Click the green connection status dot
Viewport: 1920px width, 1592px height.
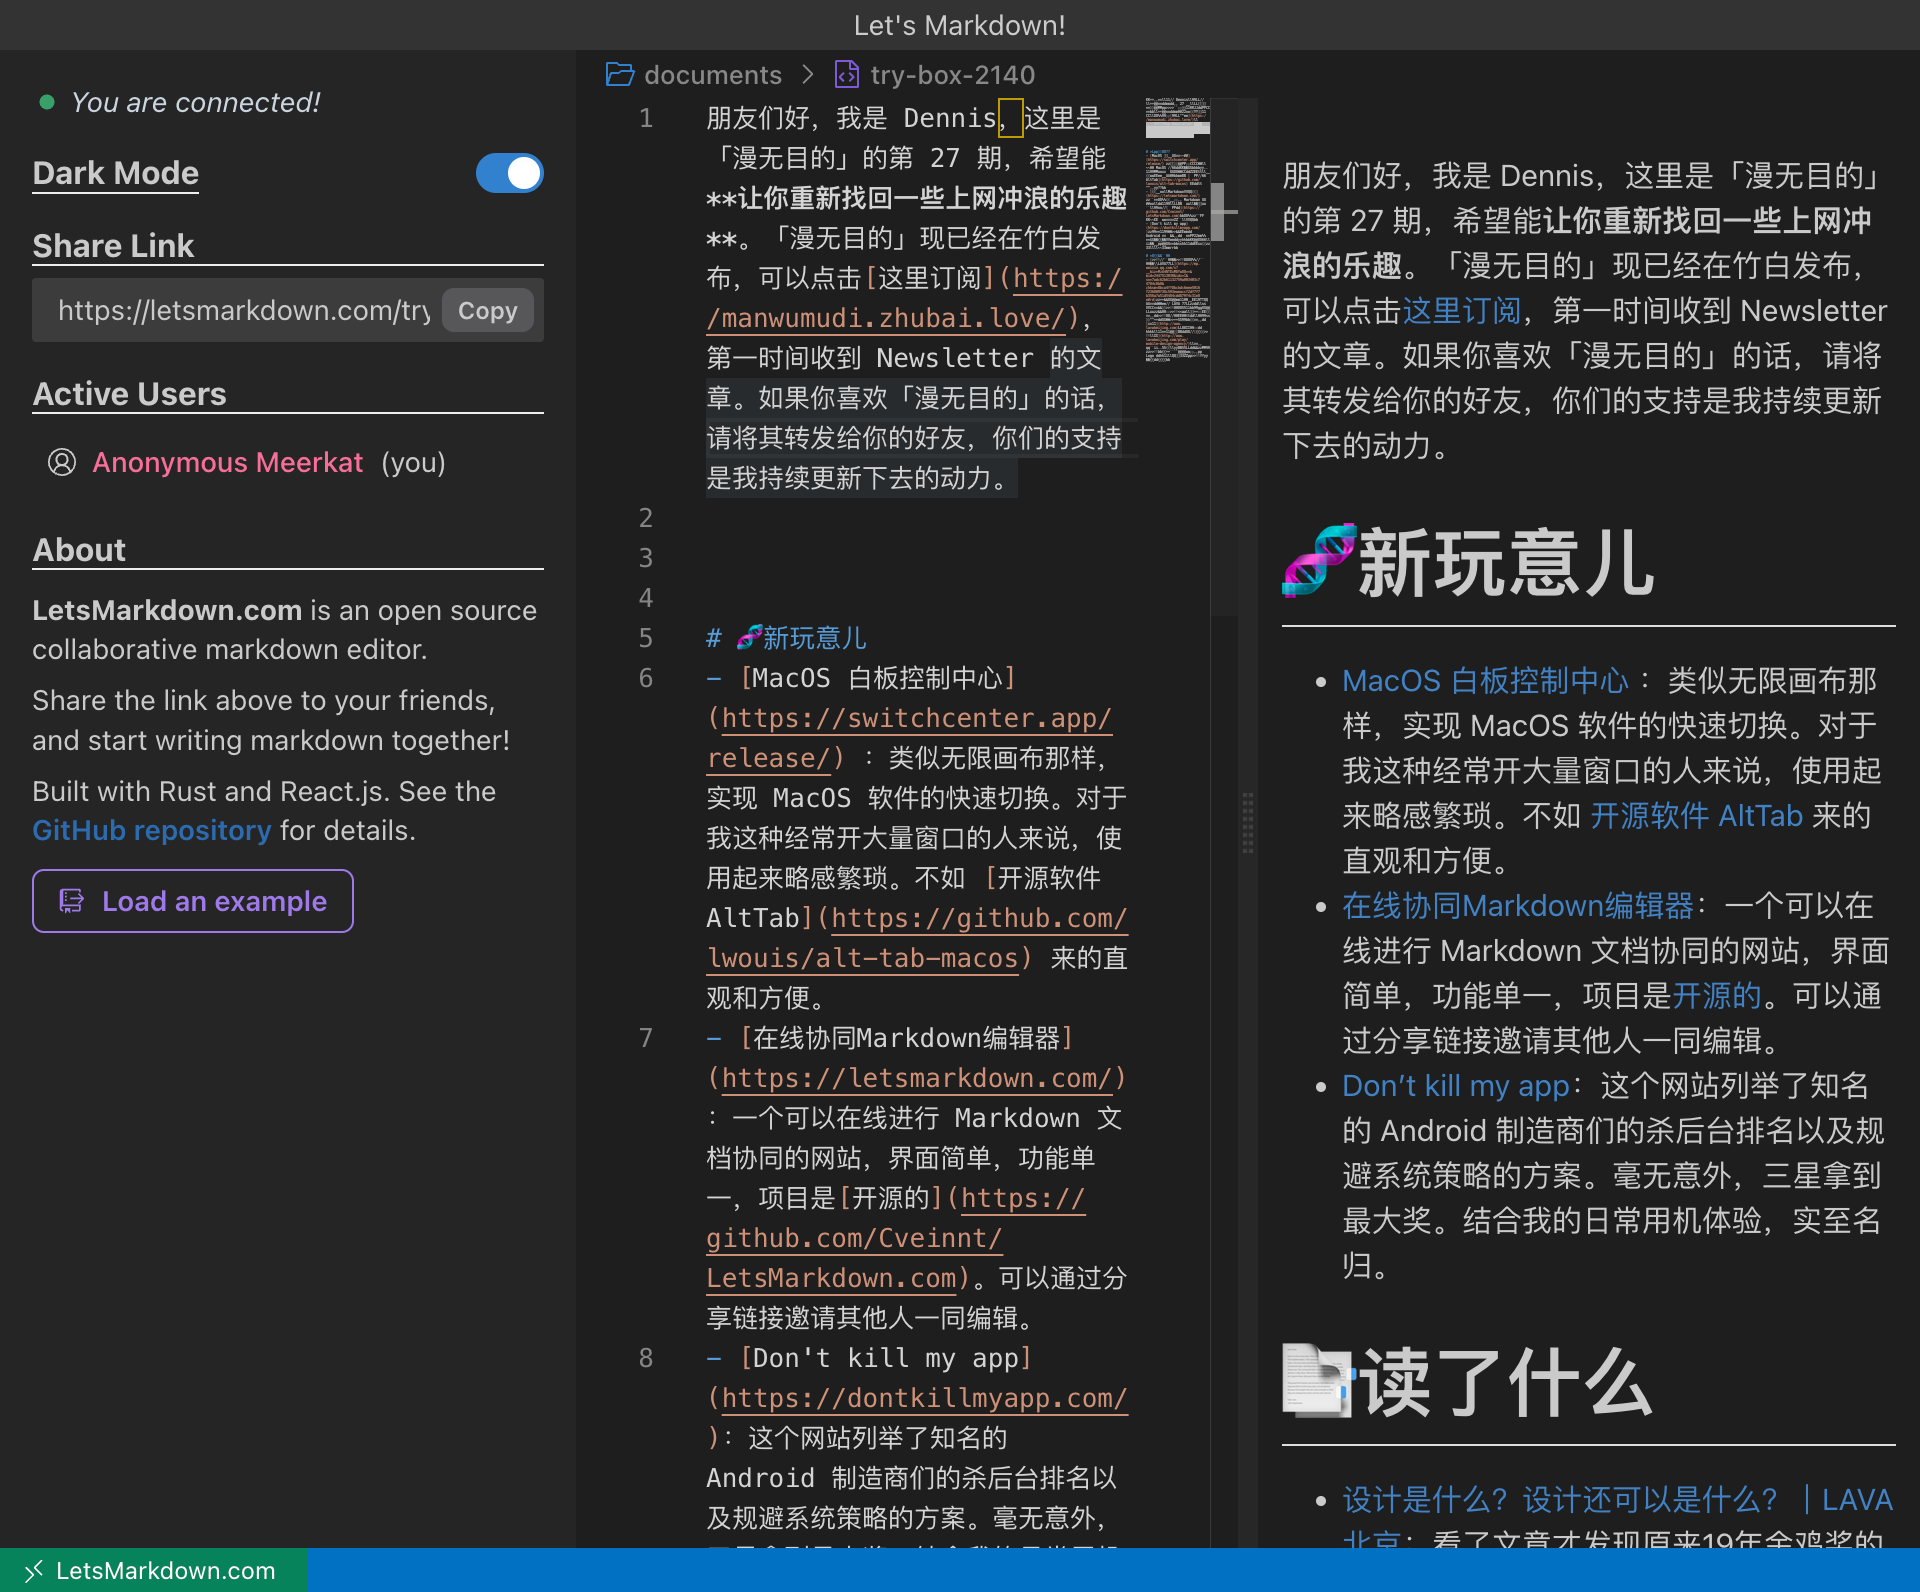pos(46,102)
